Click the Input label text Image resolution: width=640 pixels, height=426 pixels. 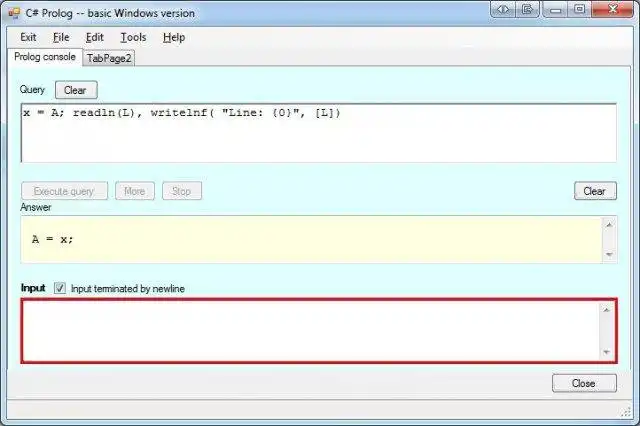tap(33, 288)
